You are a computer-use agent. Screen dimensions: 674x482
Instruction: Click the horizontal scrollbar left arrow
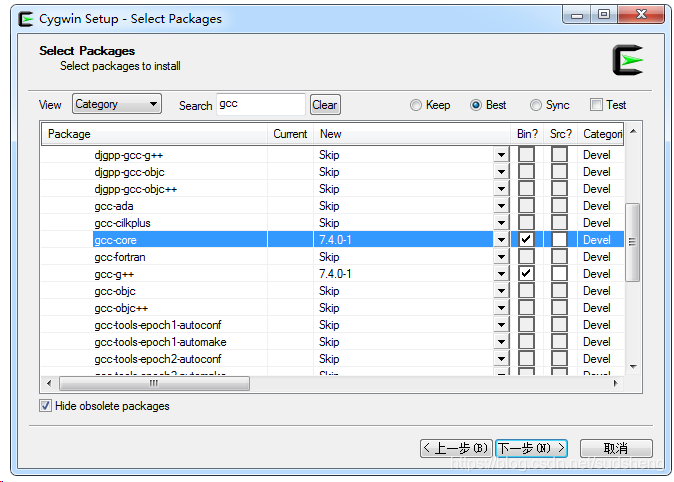(x=49, y=383)
